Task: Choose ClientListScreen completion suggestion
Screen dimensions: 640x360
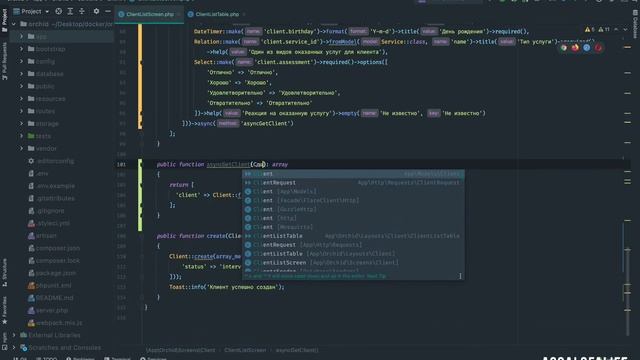Action: pos(353,262)
